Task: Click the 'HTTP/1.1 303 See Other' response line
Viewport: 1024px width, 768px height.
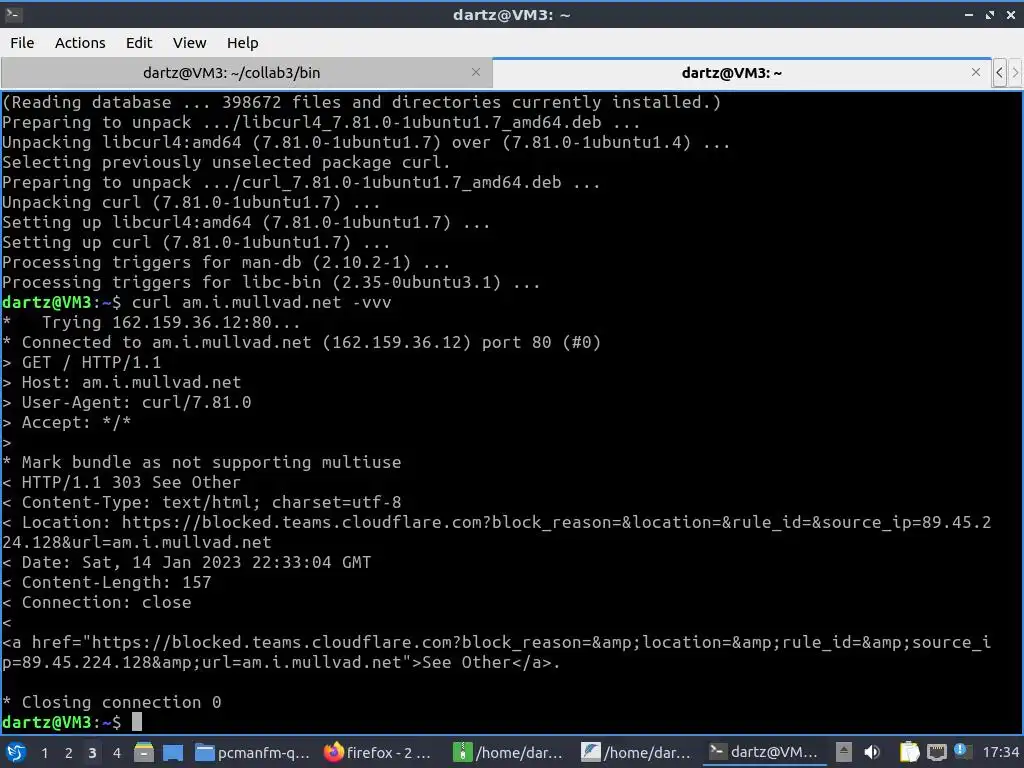Action: pyautogui.click(x=131, y=483)
